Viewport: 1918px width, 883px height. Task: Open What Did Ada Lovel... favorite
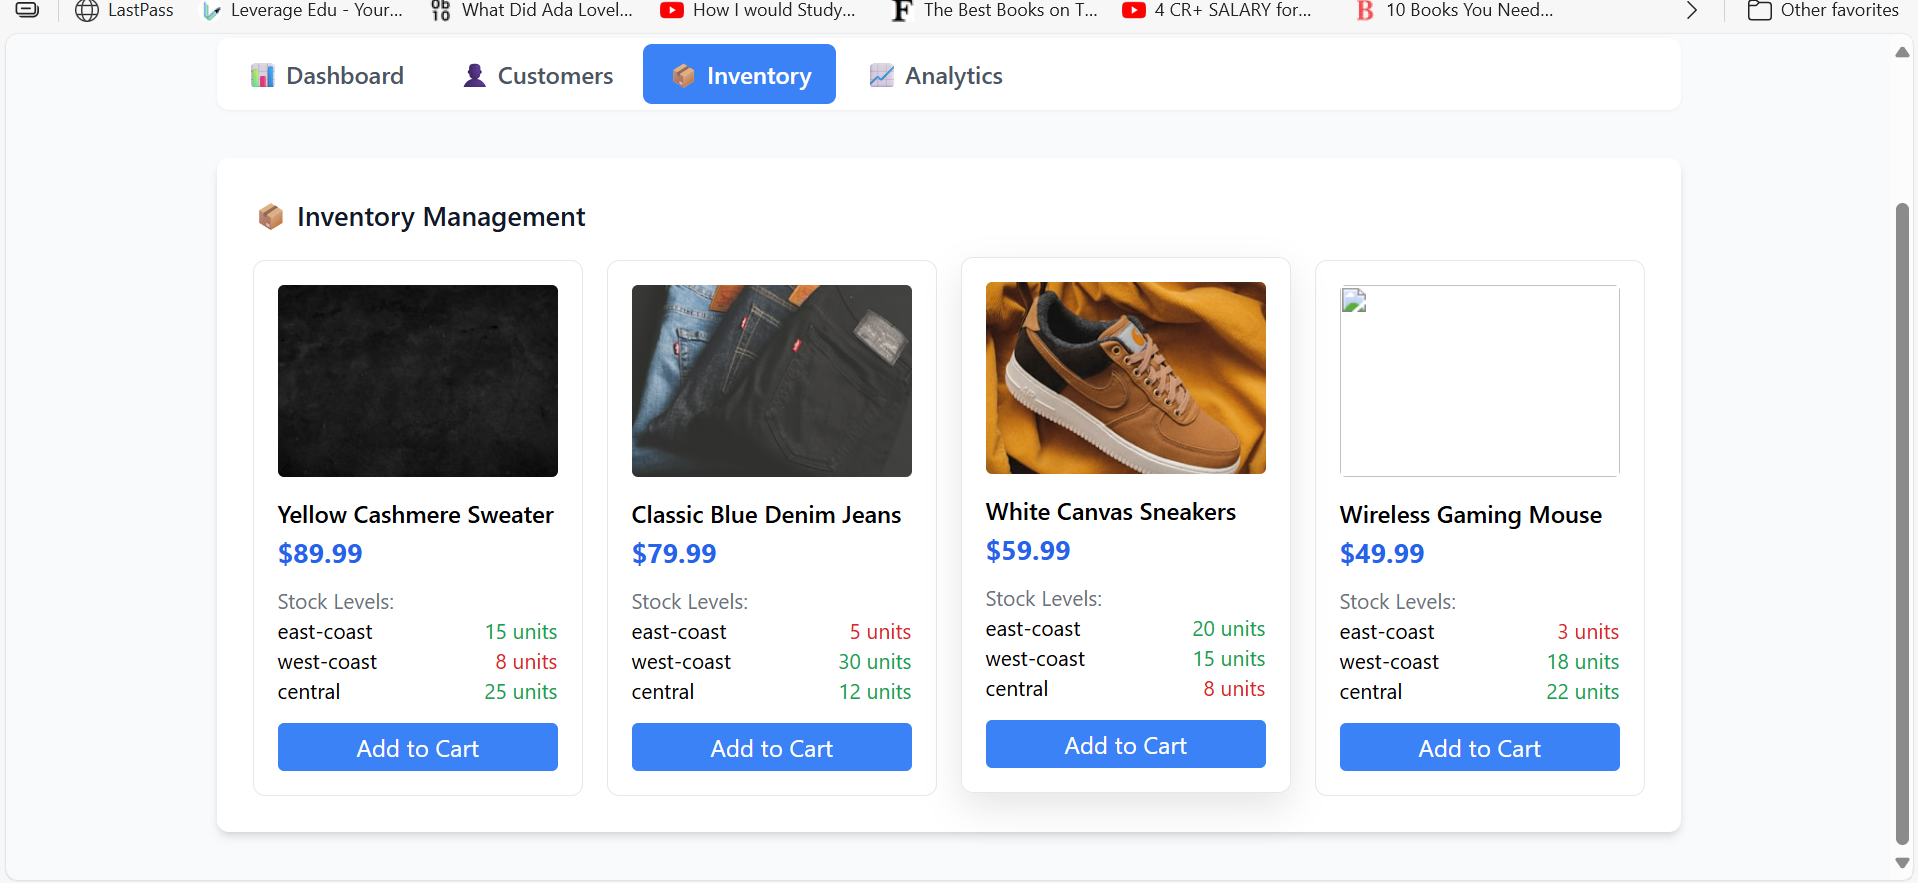pyautogui.click(x=532, y=11)
